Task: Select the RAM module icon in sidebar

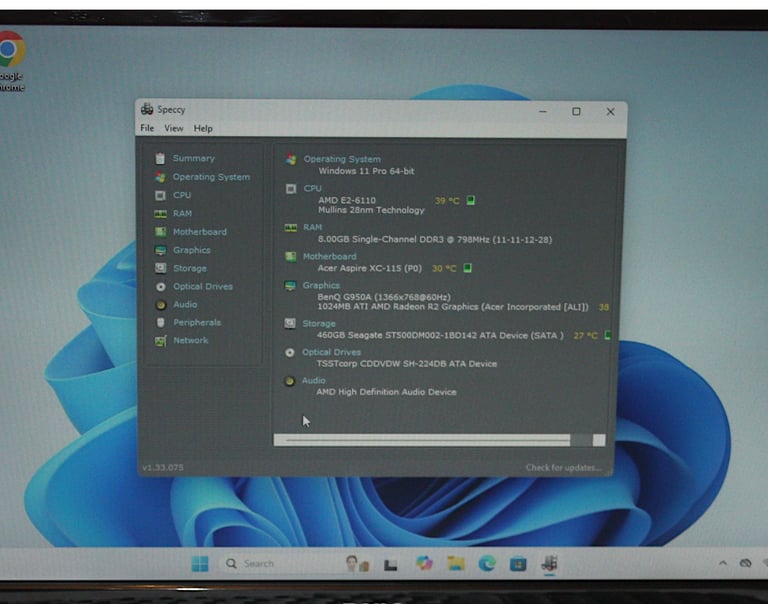Action: coord(160,214)
